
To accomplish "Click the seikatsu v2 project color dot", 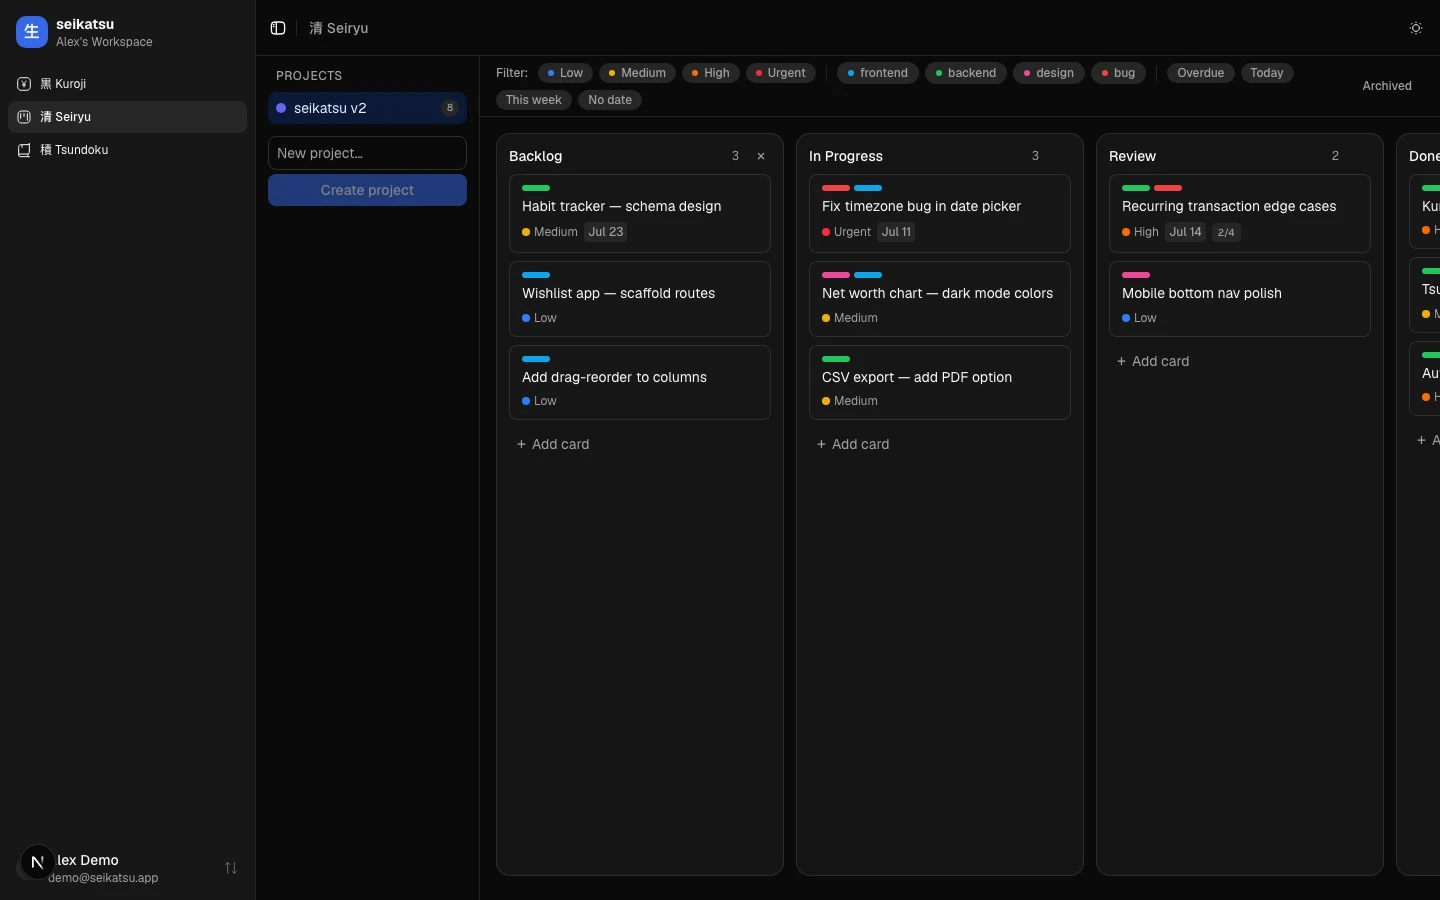I will 281,108.
